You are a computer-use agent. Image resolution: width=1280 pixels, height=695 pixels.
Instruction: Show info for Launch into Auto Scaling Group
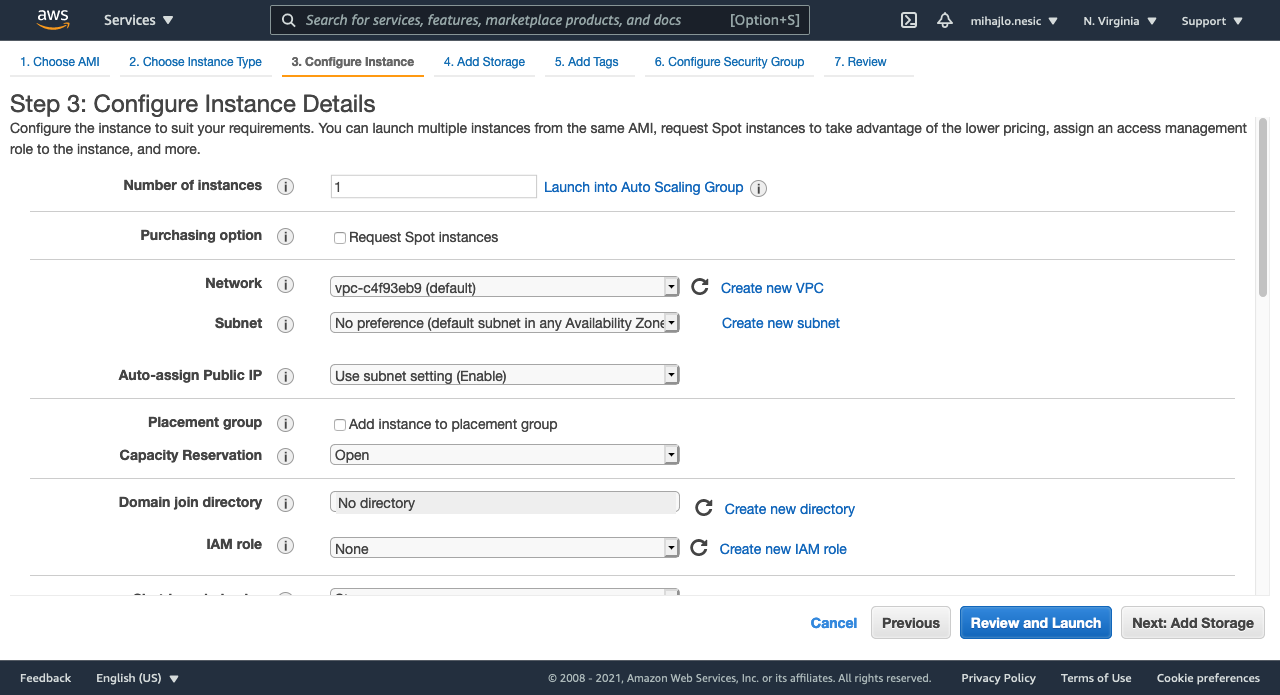[x=759, y=188]
